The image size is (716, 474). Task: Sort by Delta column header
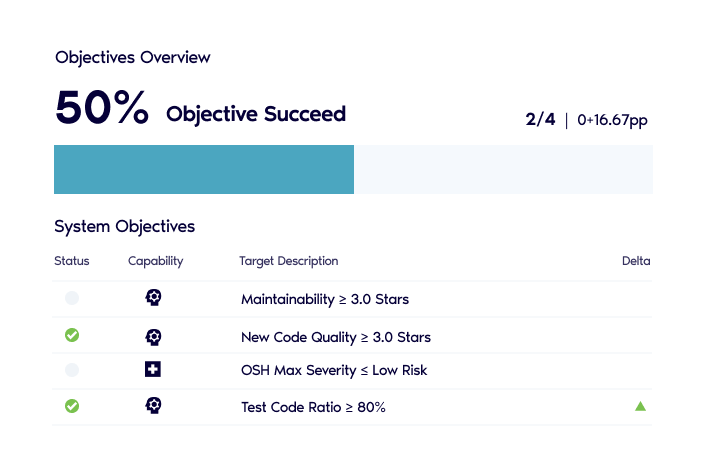click(636, 261)
